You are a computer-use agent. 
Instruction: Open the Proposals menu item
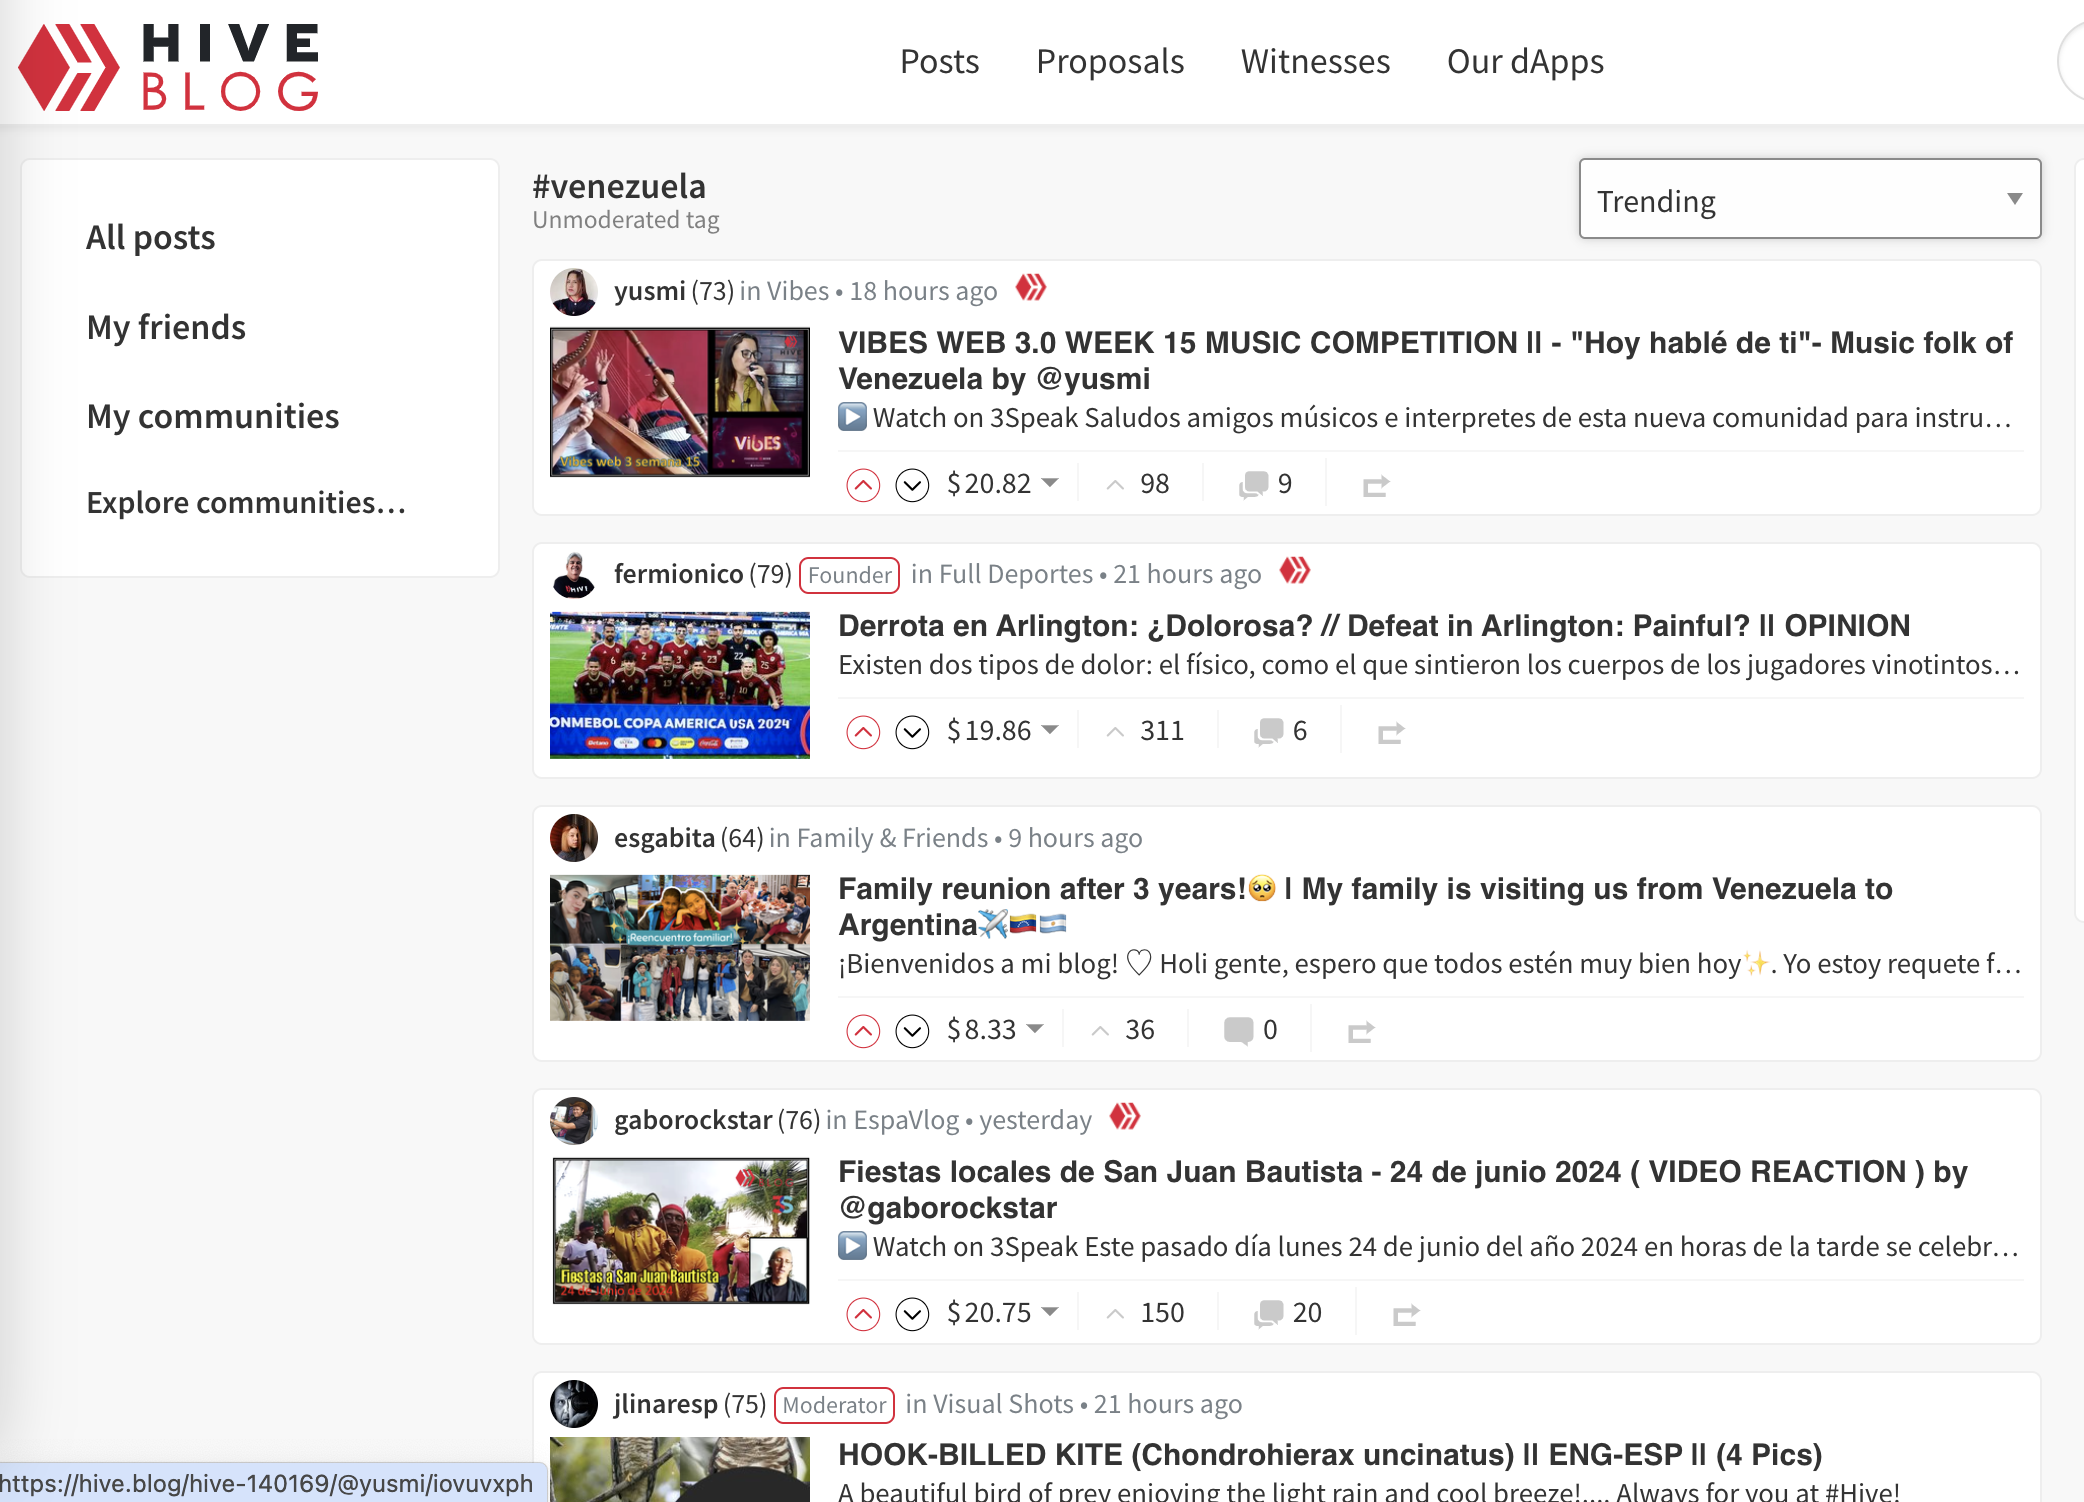(x=1110, y=62)
